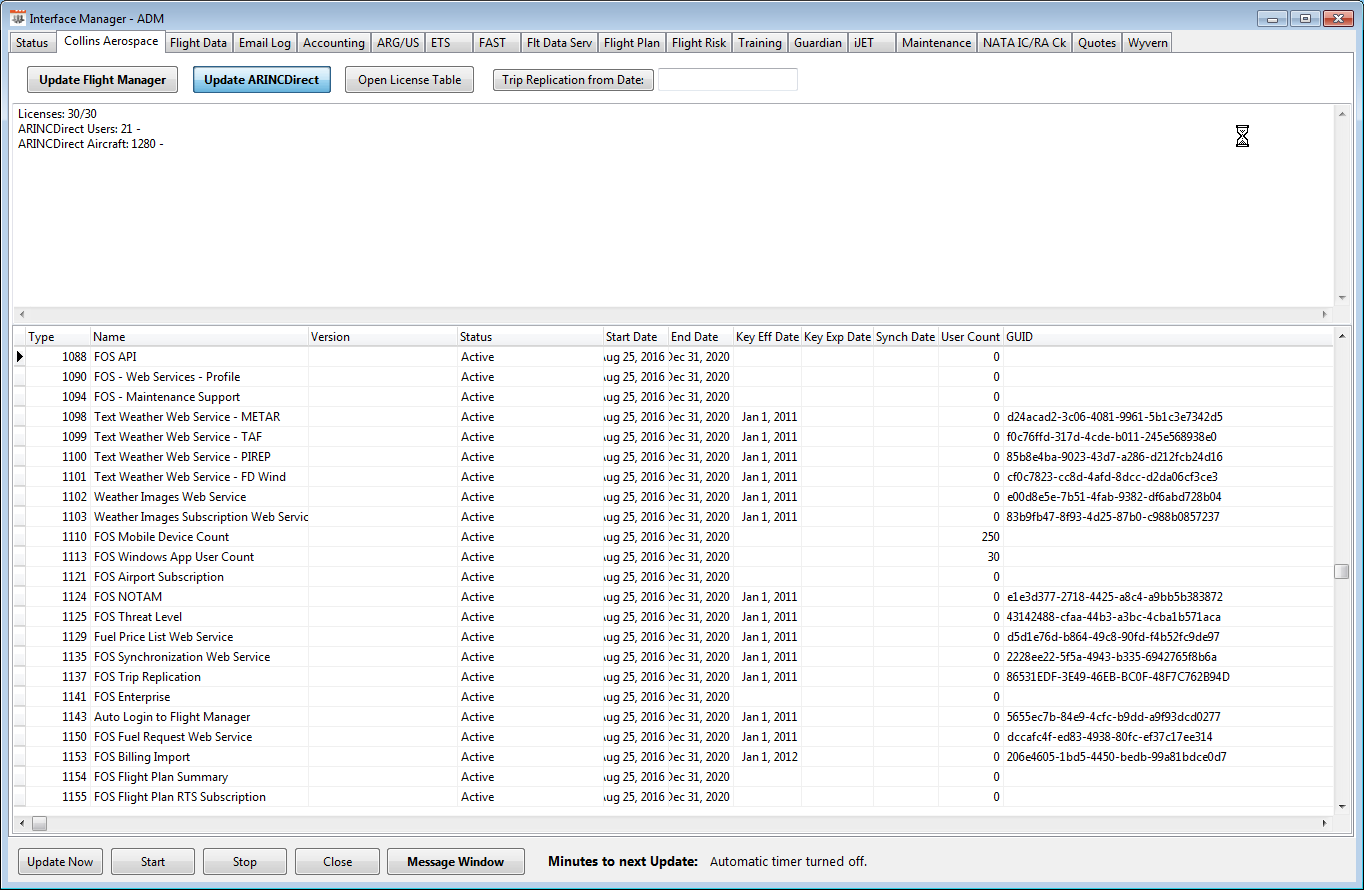Screen dimensions: 1364x890
Task: Sort by the End Date column header
Action: pyautogui.click(x=700, y=337)
